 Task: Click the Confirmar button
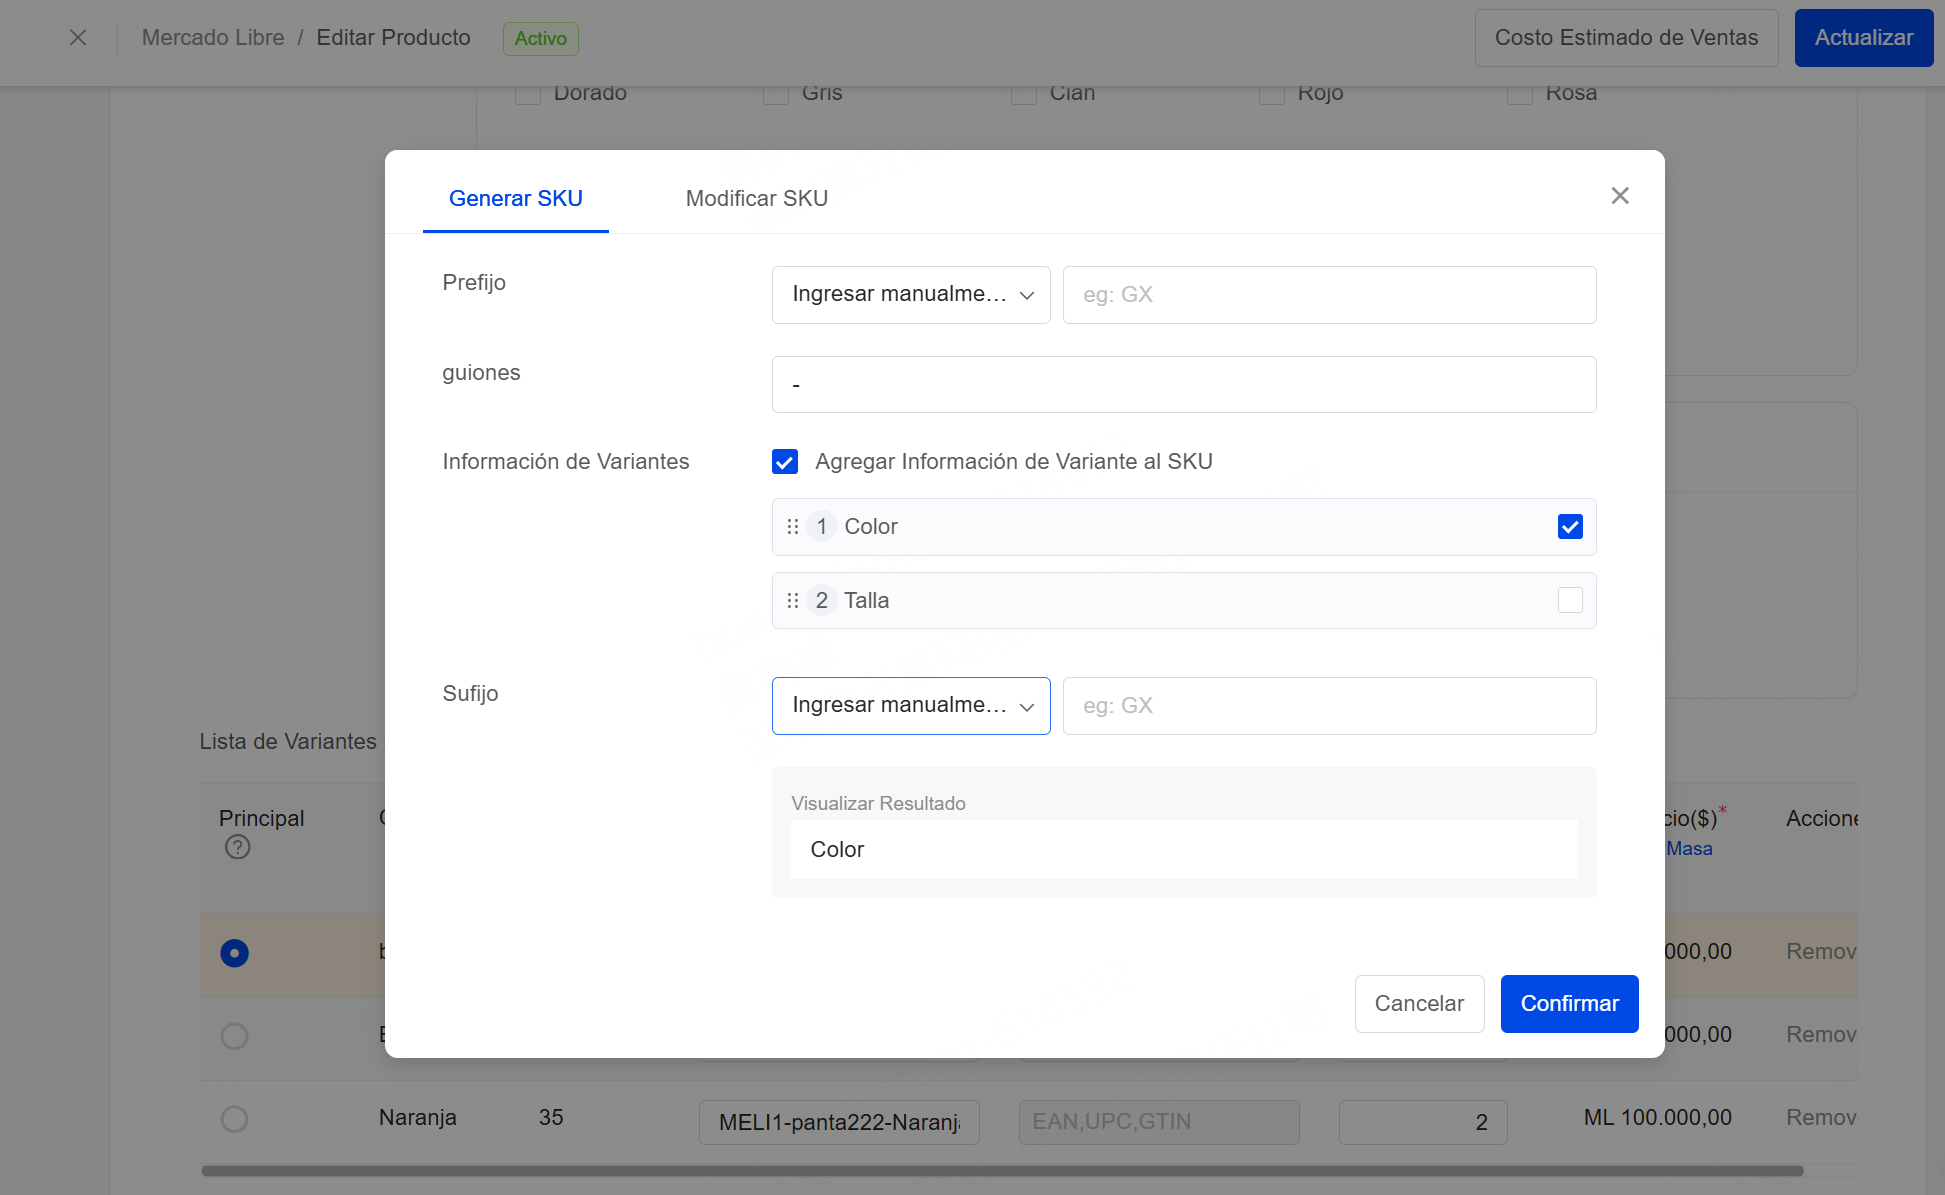pyautogui.click(x=1569, y=1004)
